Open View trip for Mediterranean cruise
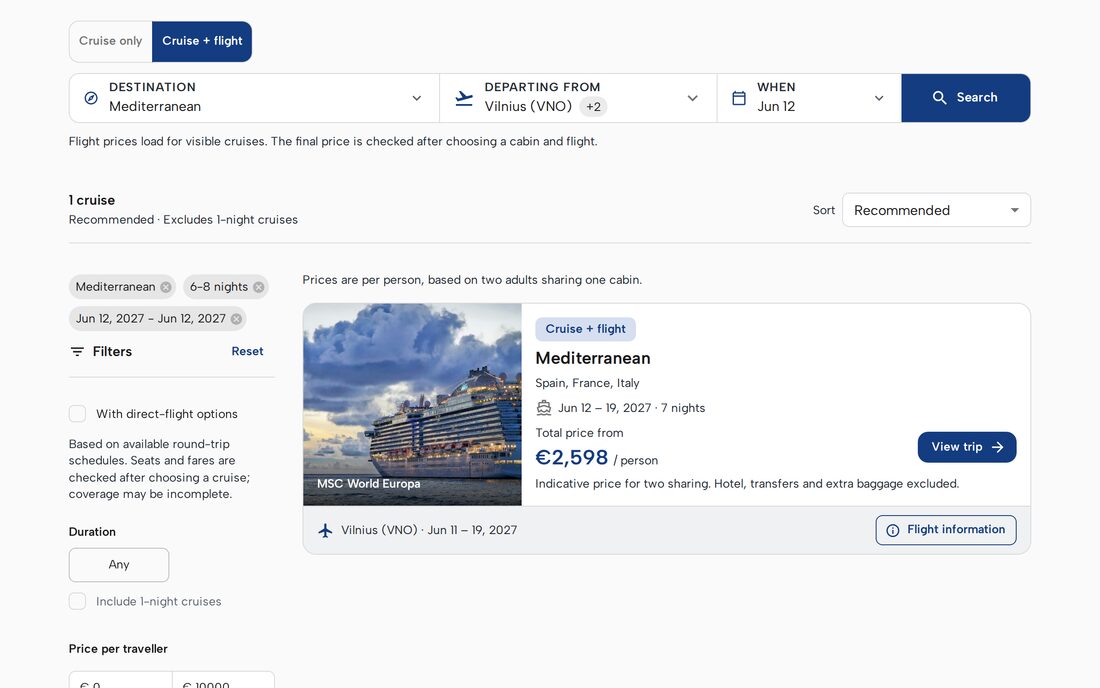 [x=967, y=447]
